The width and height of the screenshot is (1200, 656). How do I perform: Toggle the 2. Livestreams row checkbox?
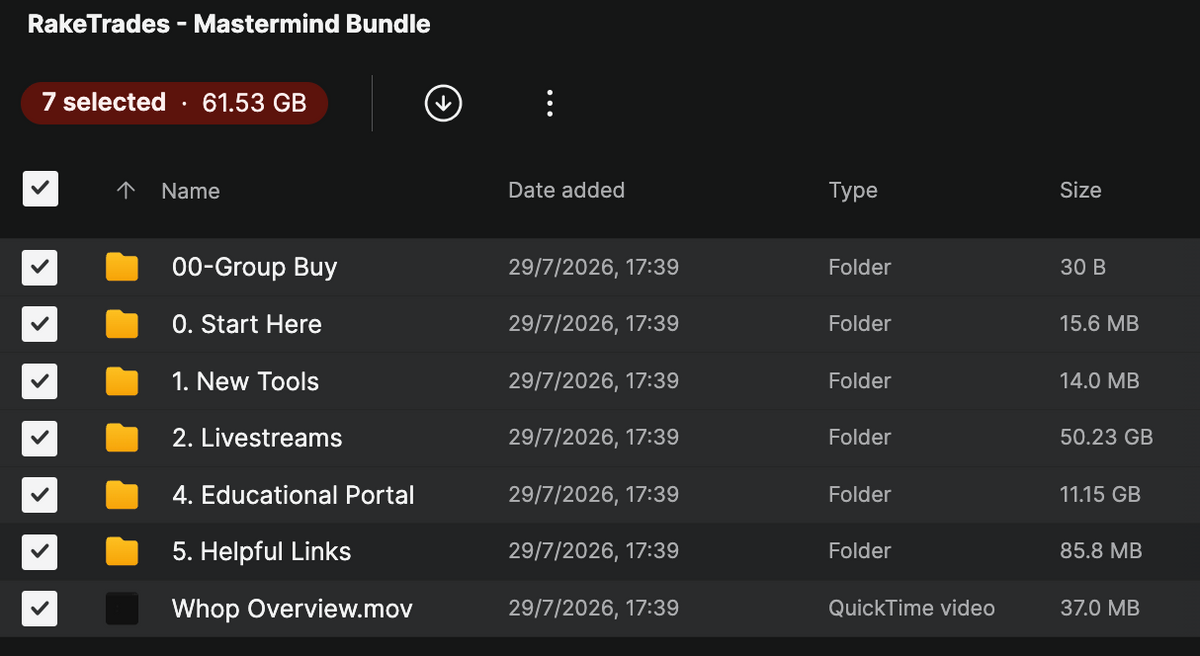(40, 437)
